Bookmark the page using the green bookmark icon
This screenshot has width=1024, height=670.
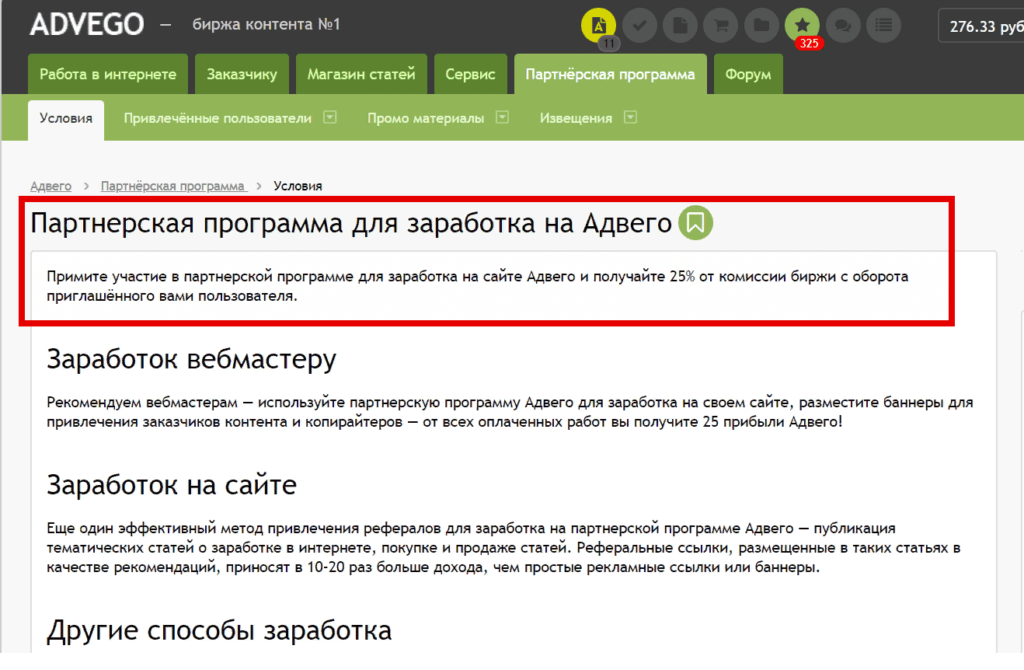(696, 223)
